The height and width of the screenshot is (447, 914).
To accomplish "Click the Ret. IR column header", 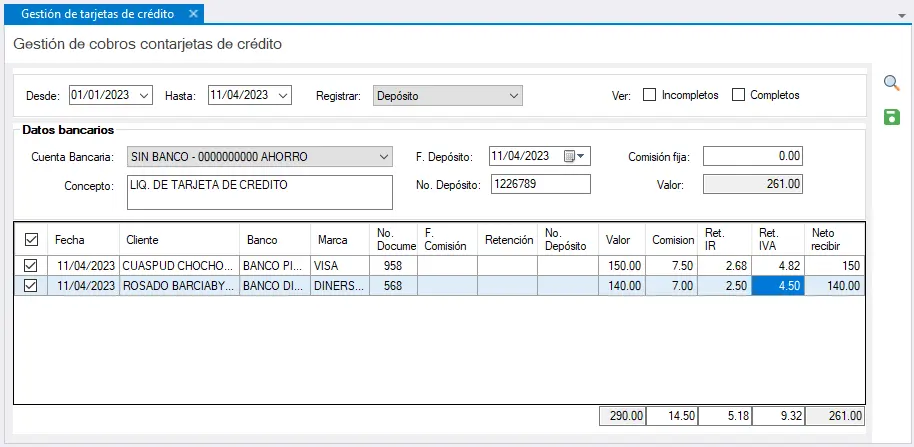I will (x=726, y=240).
